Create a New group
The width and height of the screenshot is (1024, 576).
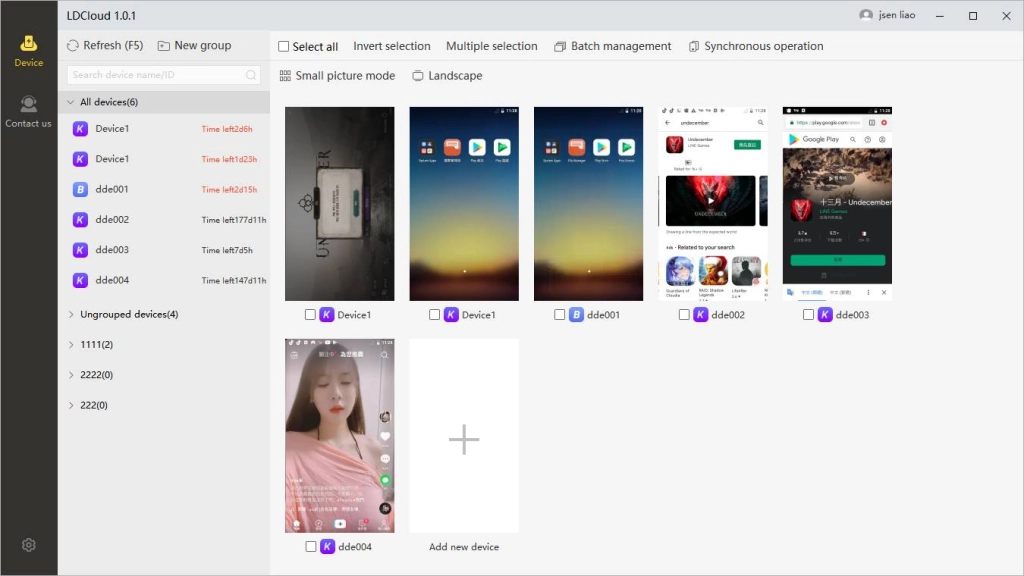pyautogui.click(x=196, y=45)
